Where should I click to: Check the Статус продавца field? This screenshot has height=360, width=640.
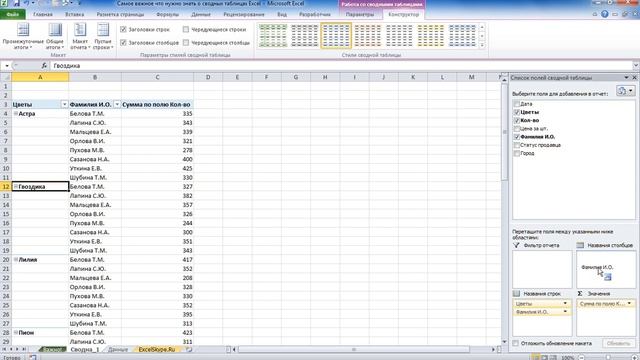click(517, 145)
